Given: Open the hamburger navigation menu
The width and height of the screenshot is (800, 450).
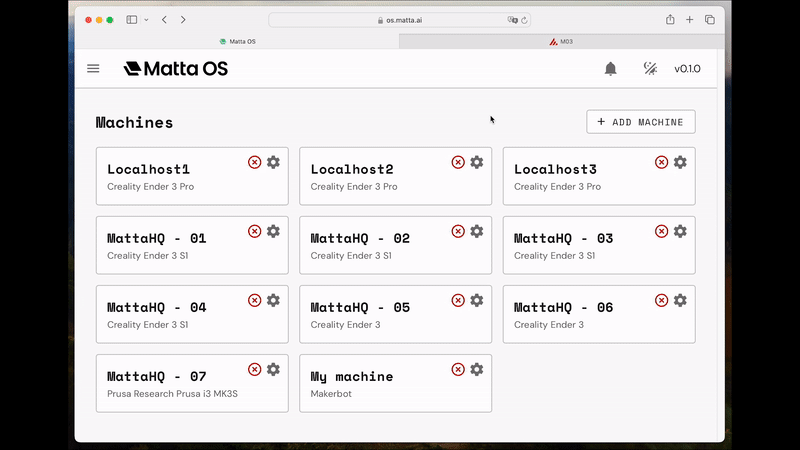Looking at the screenshot, I should point(93,69).
